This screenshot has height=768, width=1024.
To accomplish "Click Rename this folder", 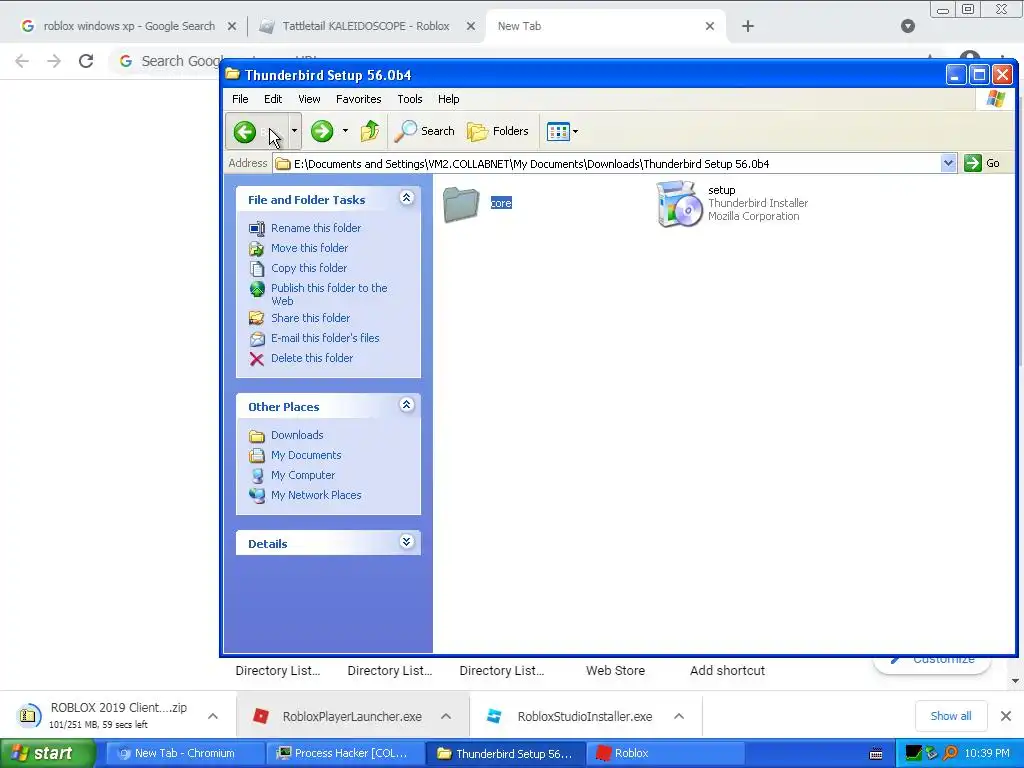I will (x=316, y=228).
